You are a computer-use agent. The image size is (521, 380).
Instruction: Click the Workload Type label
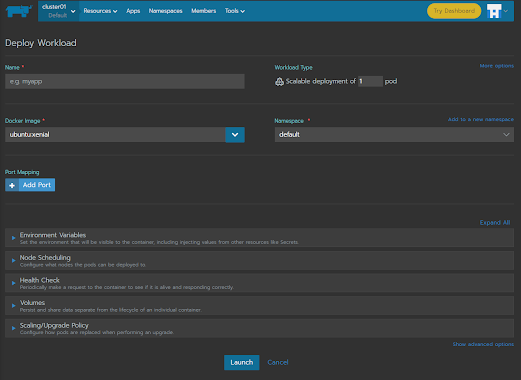(294, 67)
